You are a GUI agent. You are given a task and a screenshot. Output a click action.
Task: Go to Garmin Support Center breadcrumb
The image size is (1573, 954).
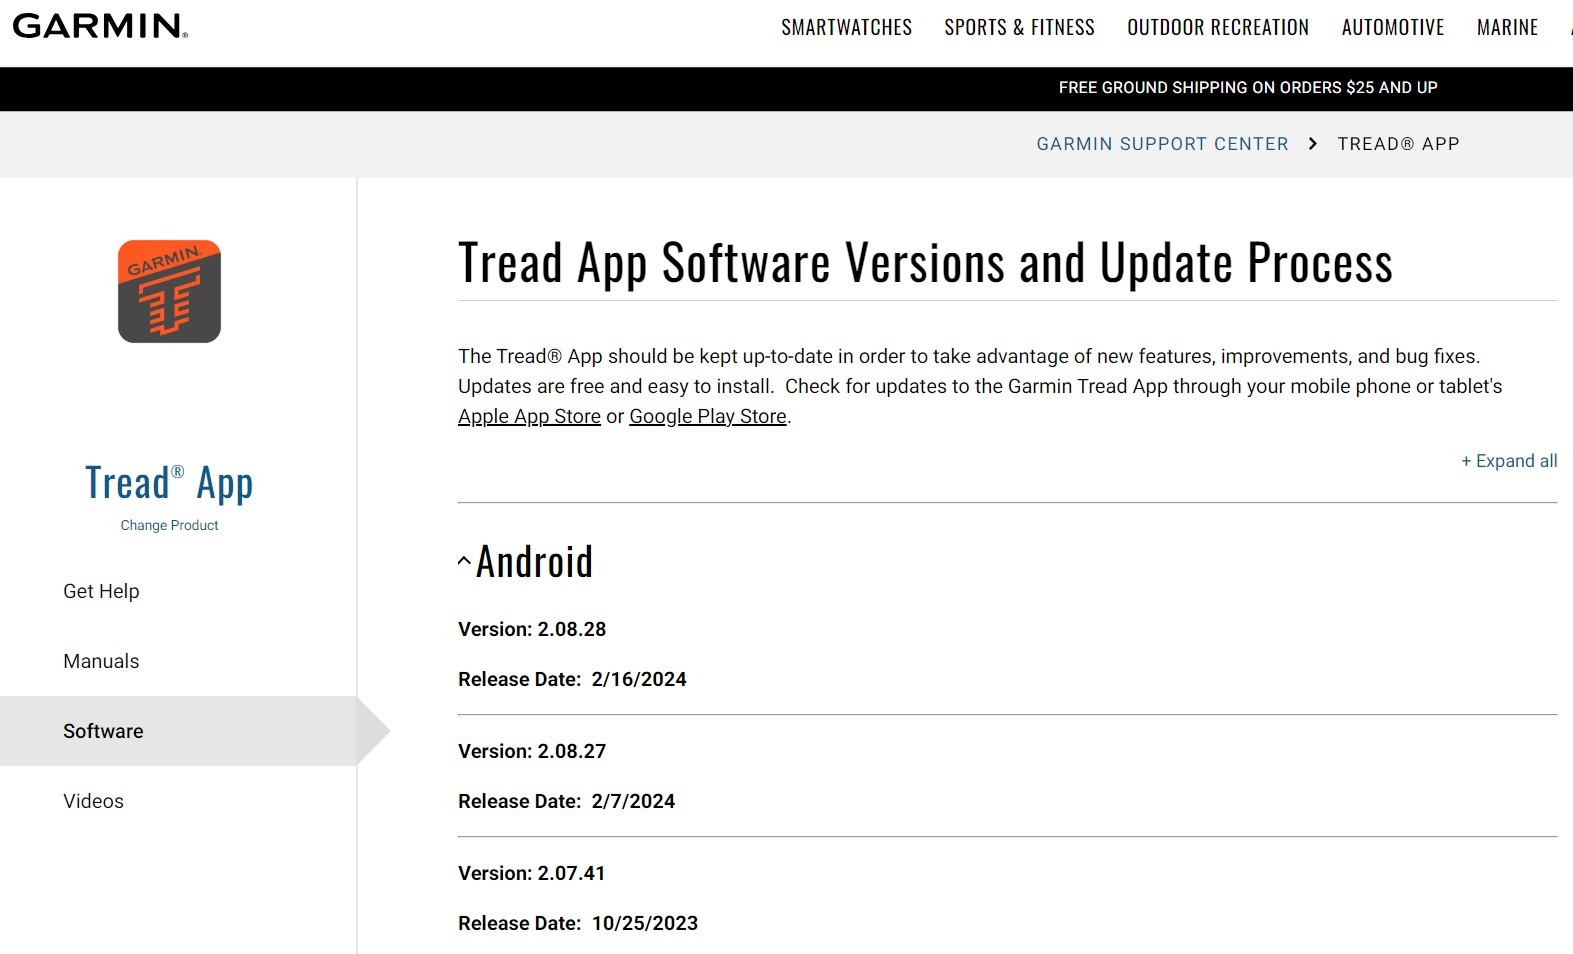tap(1162, 144)
